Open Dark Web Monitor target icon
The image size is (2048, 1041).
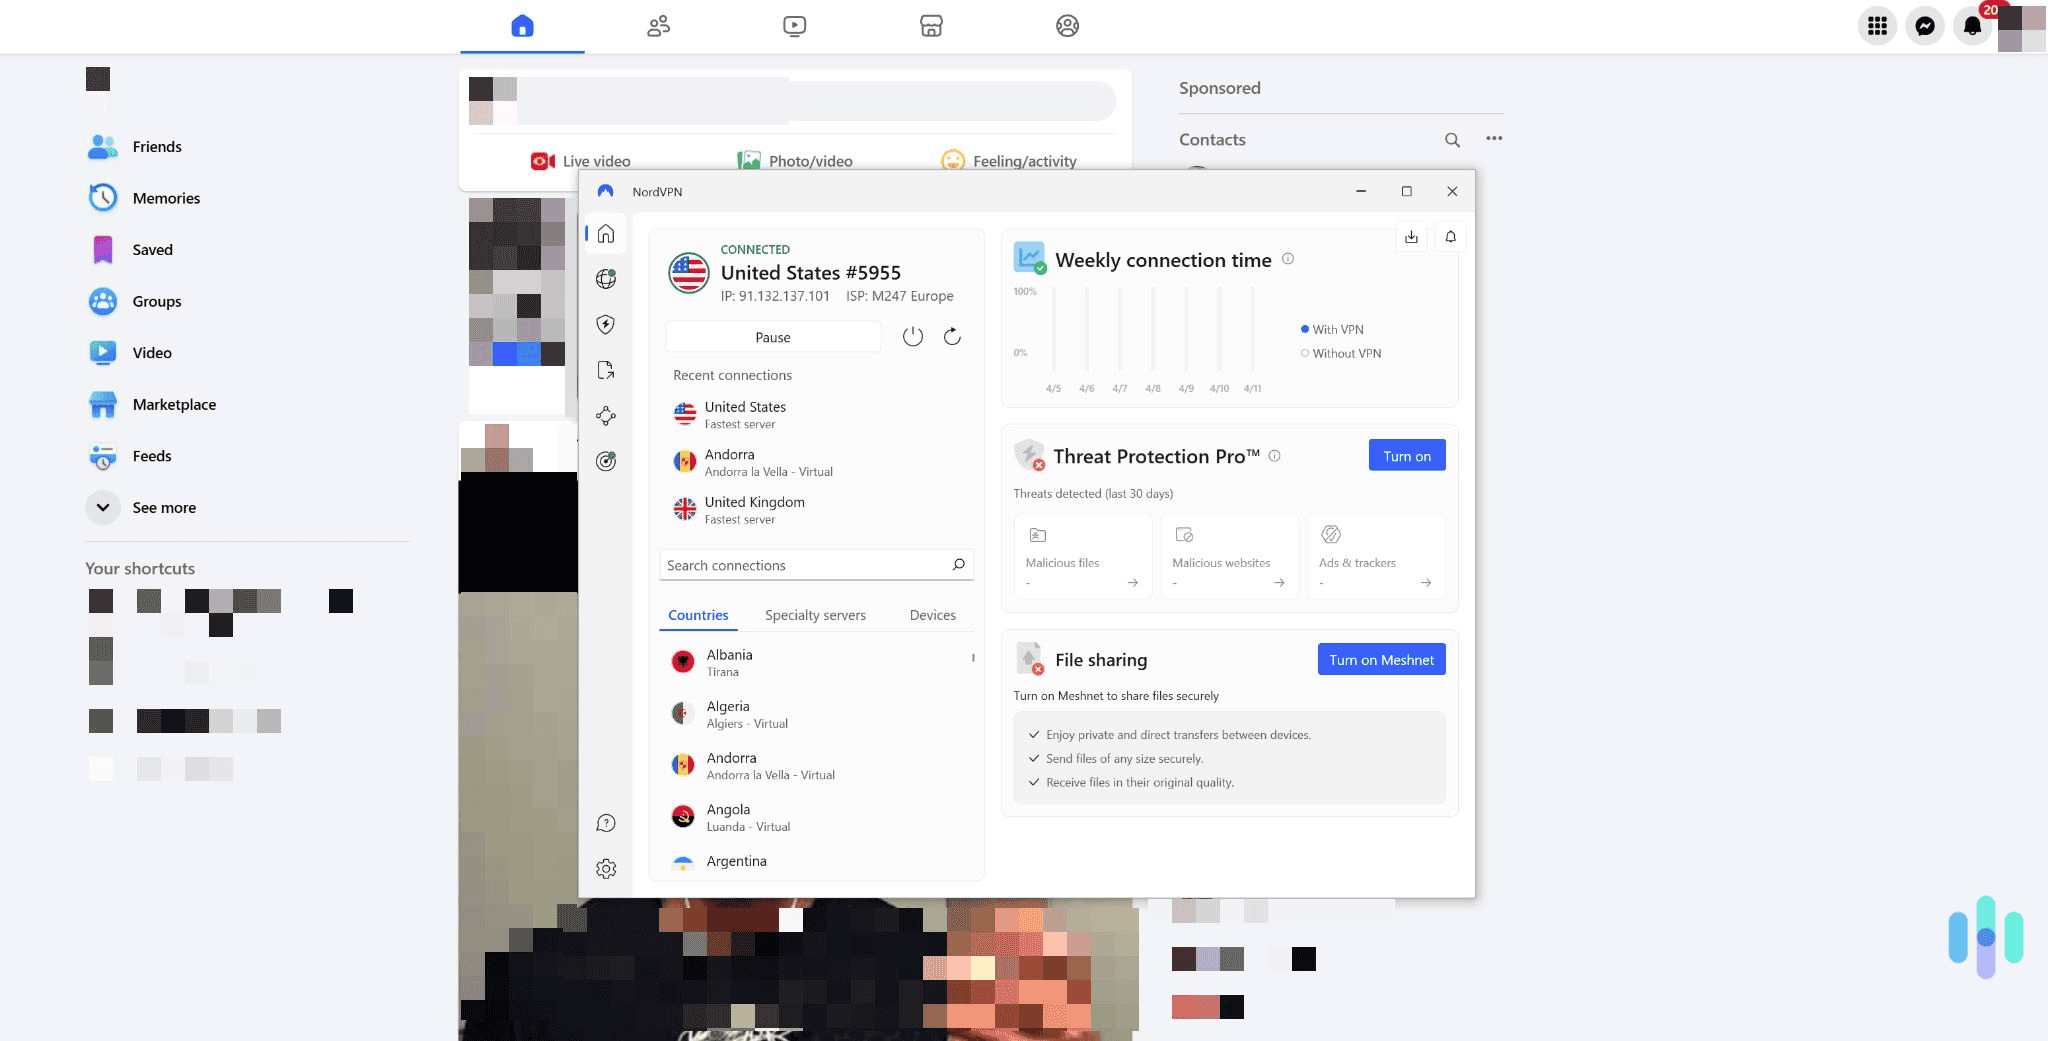click(606, 461)
